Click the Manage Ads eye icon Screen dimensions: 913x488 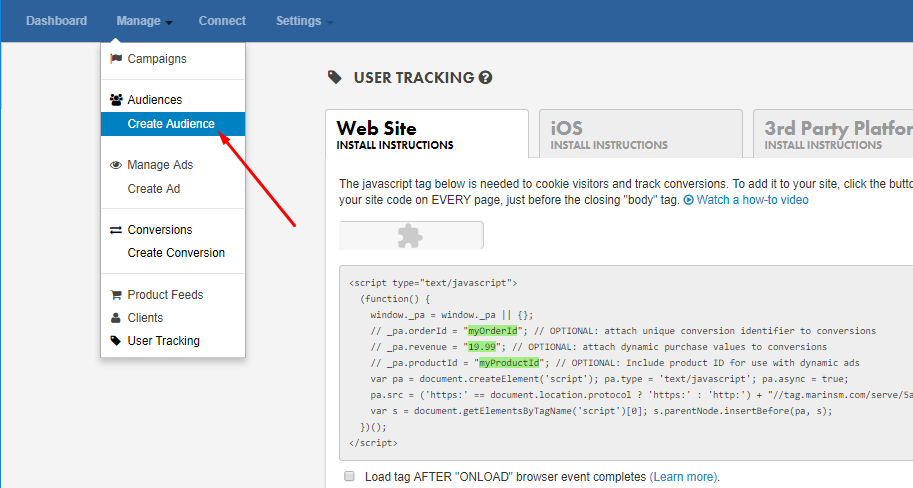(116, 165)
